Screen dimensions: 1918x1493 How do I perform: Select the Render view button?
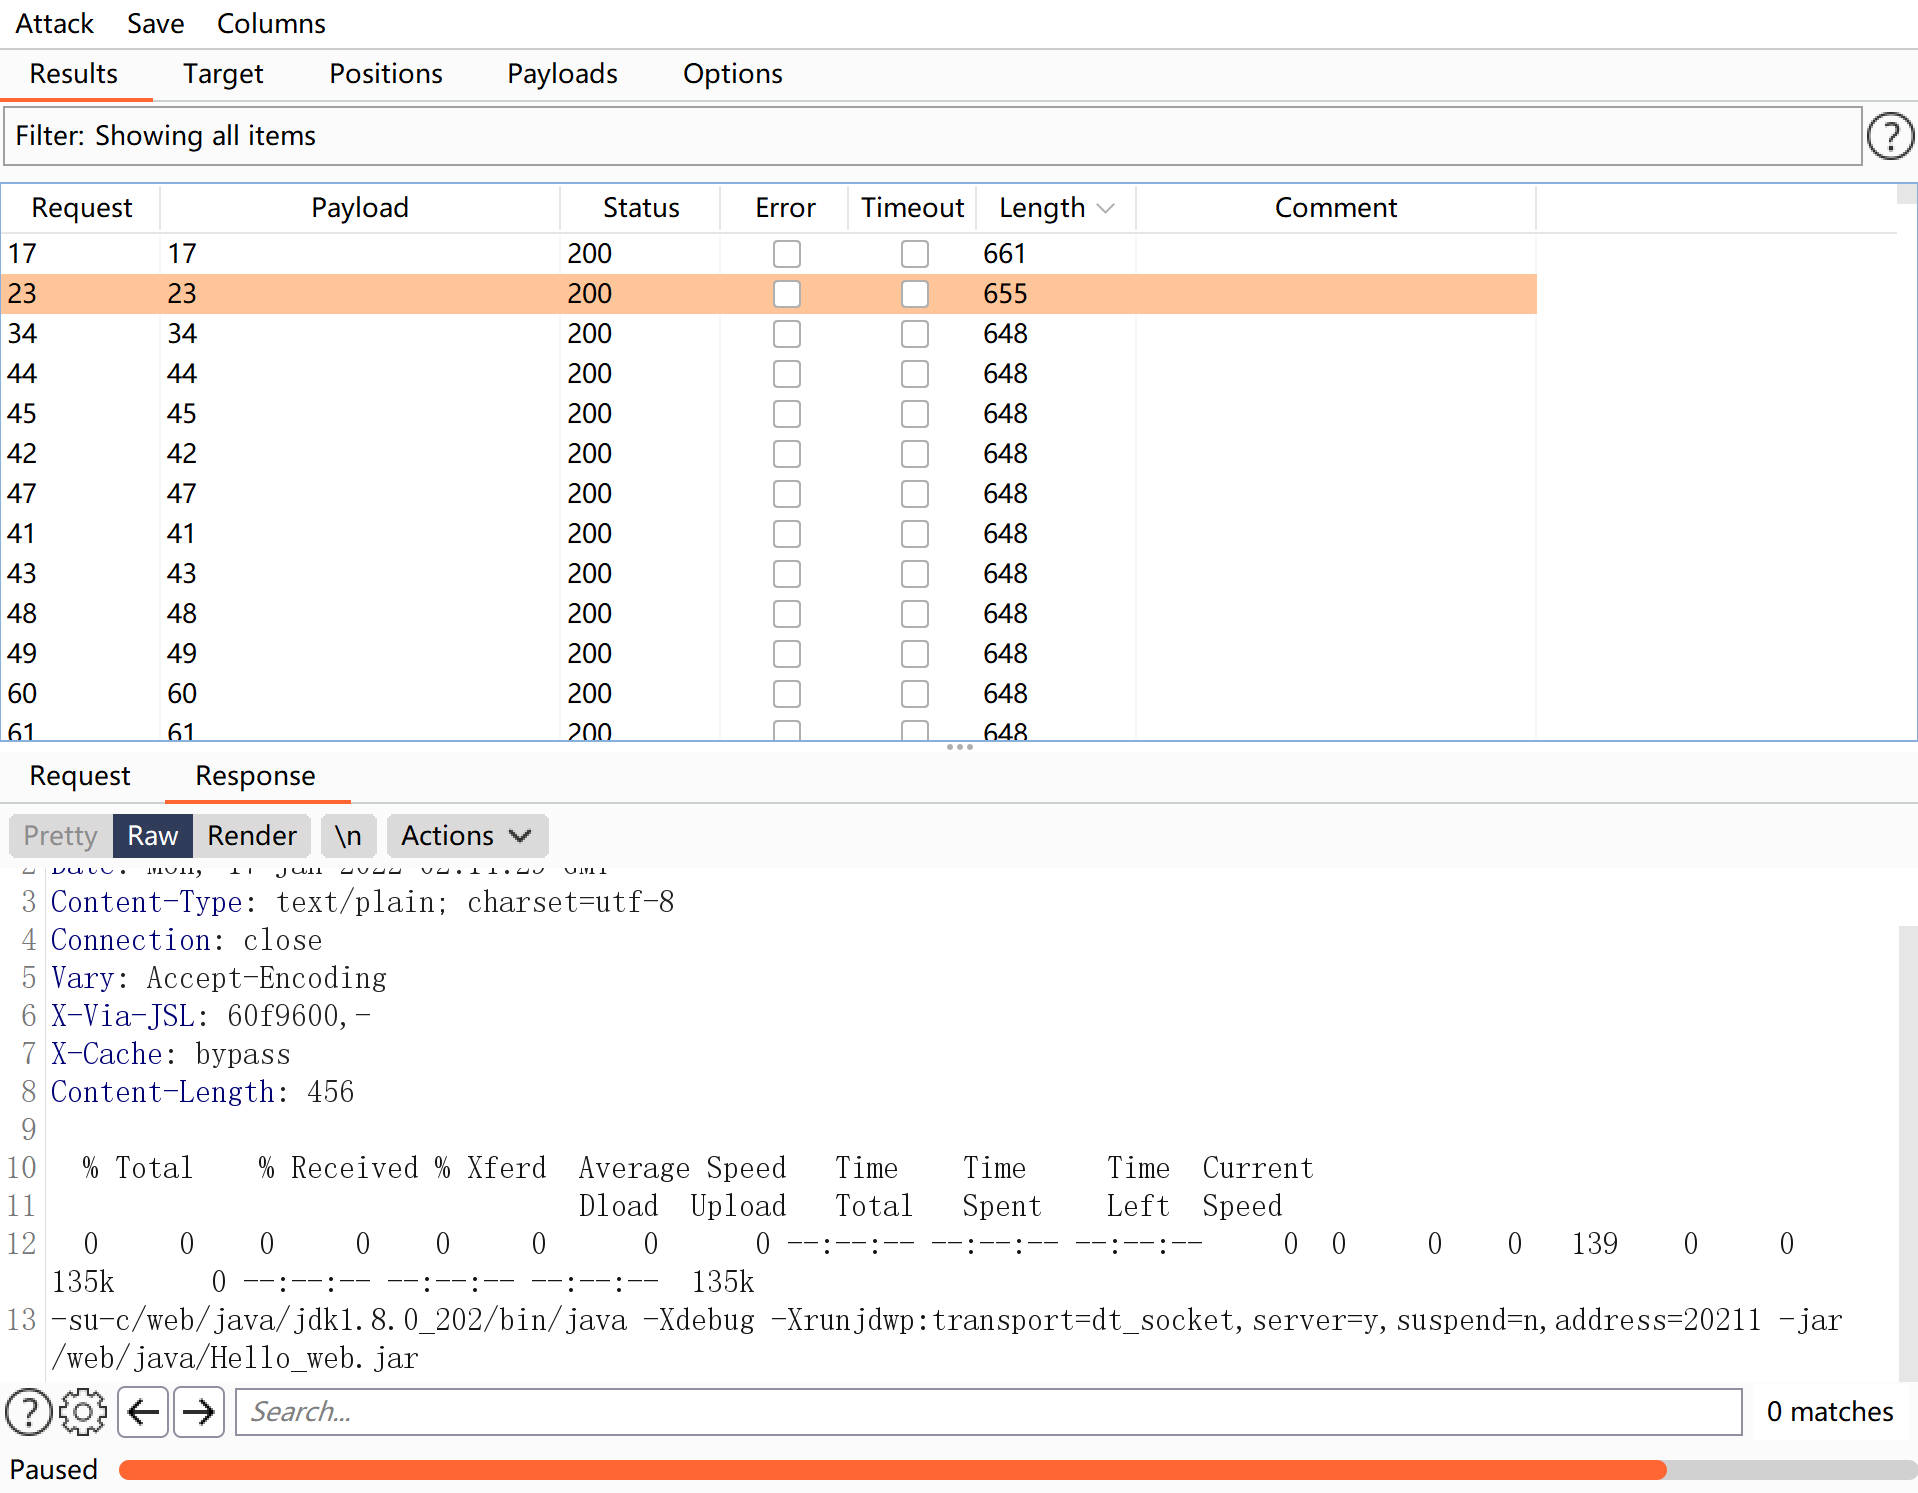click(x=252, y=836)
